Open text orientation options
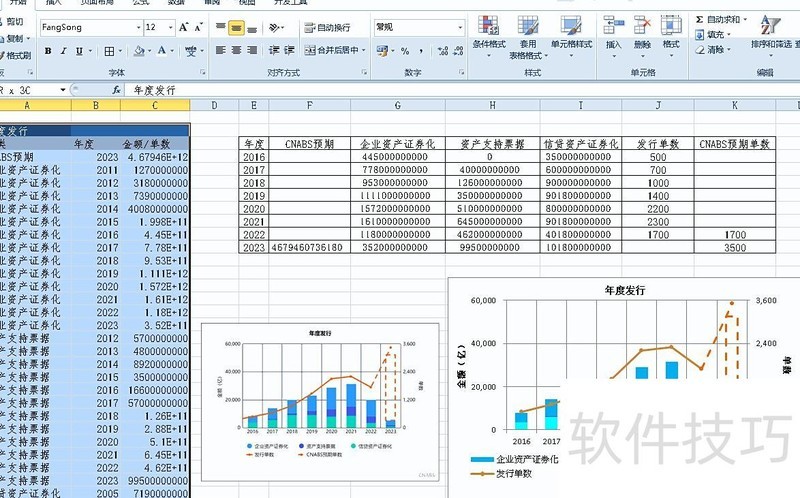The image size is (800, 498). click(x=276, y=27)
